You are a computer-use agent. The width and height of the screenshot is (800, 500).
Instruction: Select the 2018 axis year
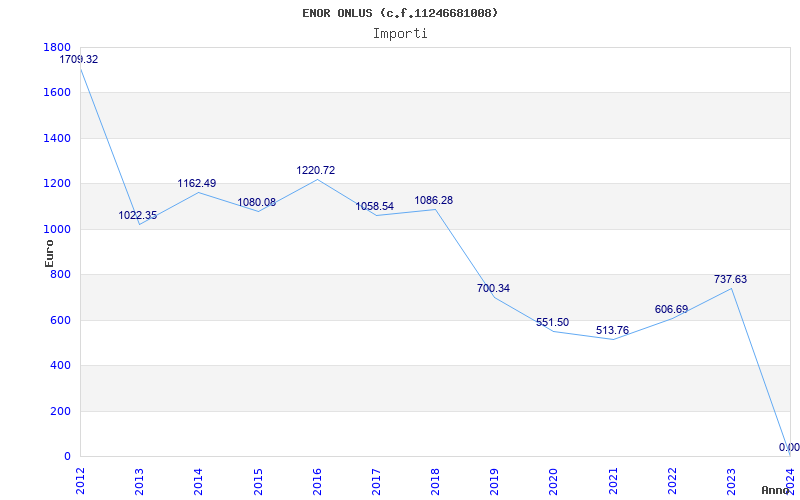point(435,481)
